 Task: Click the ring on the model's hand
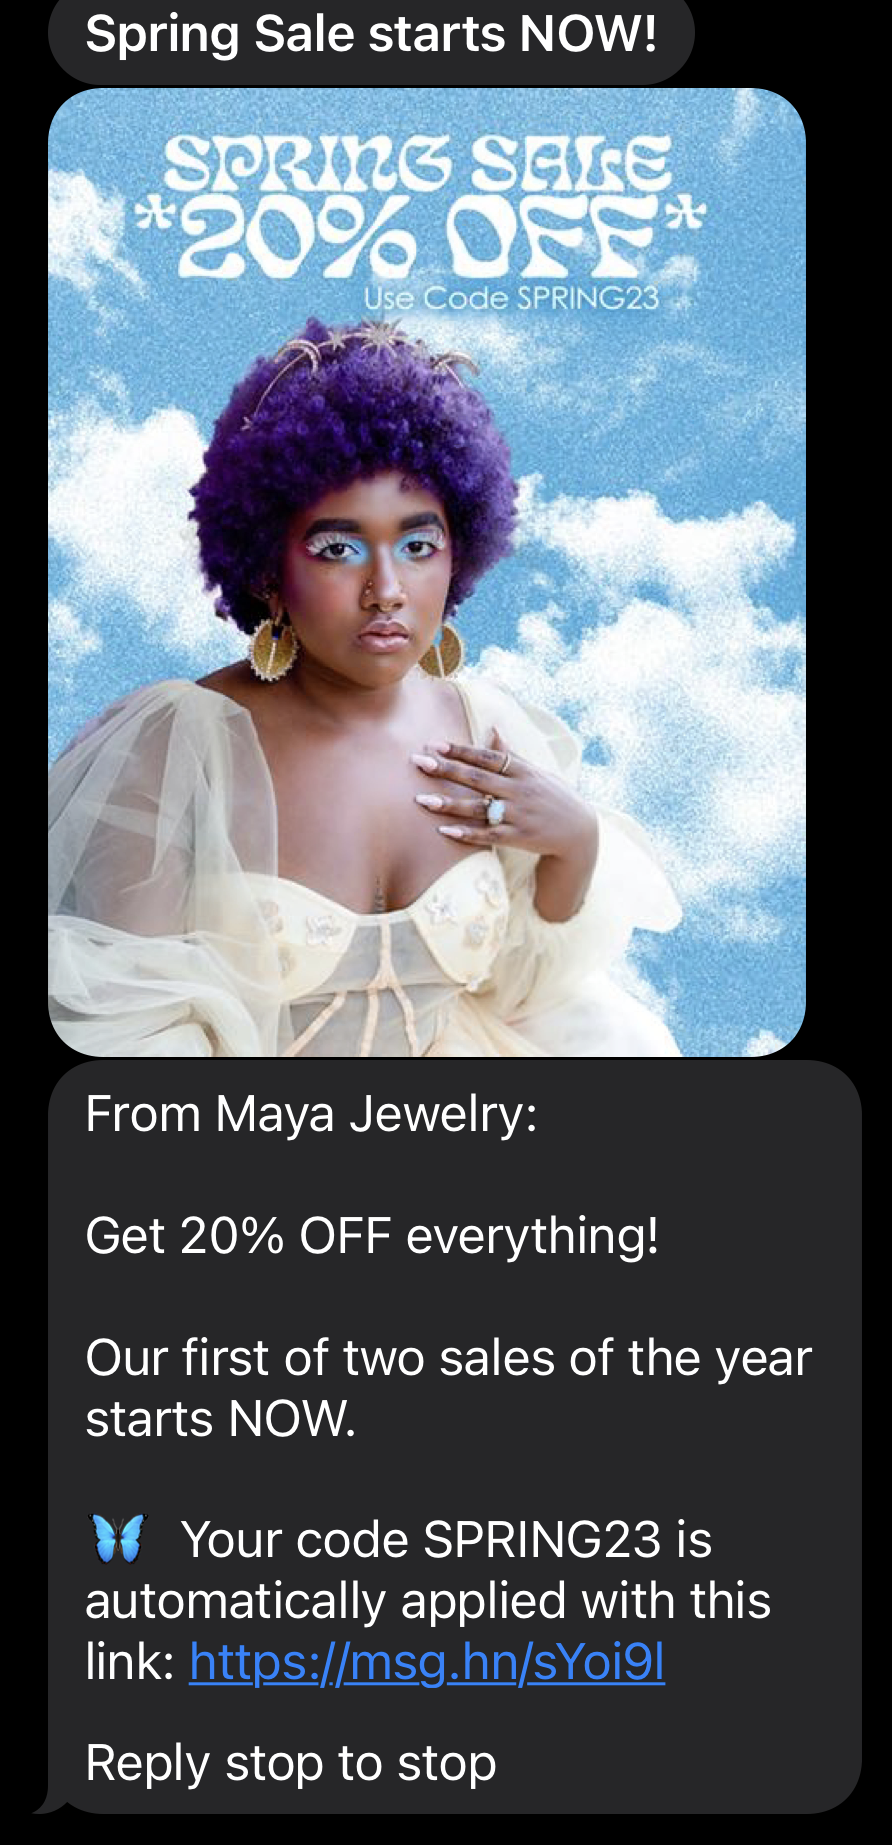(495, 806)
